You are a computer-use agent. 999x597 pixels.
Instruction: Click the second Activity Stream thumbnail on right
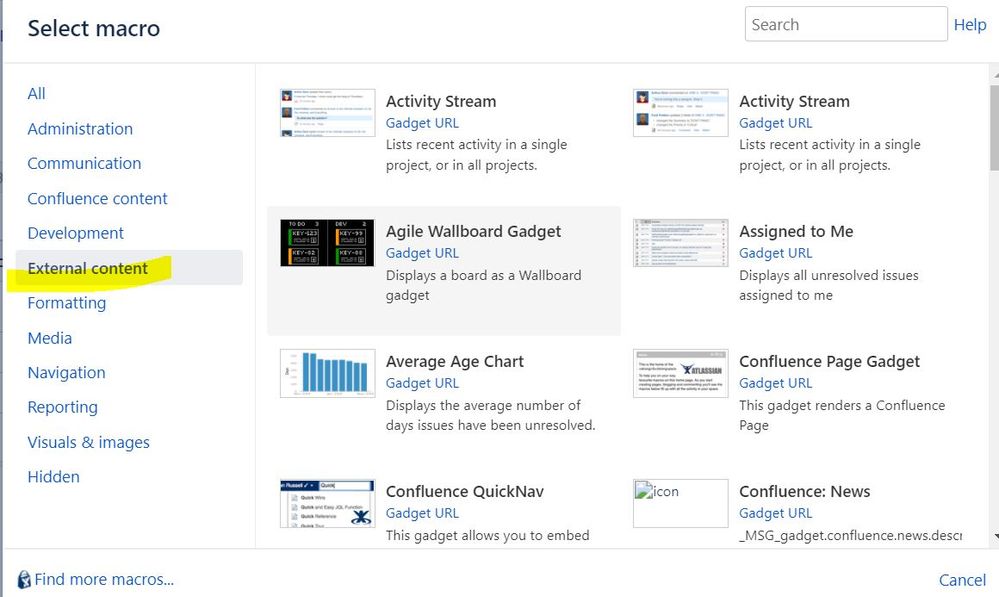[680, 113]
